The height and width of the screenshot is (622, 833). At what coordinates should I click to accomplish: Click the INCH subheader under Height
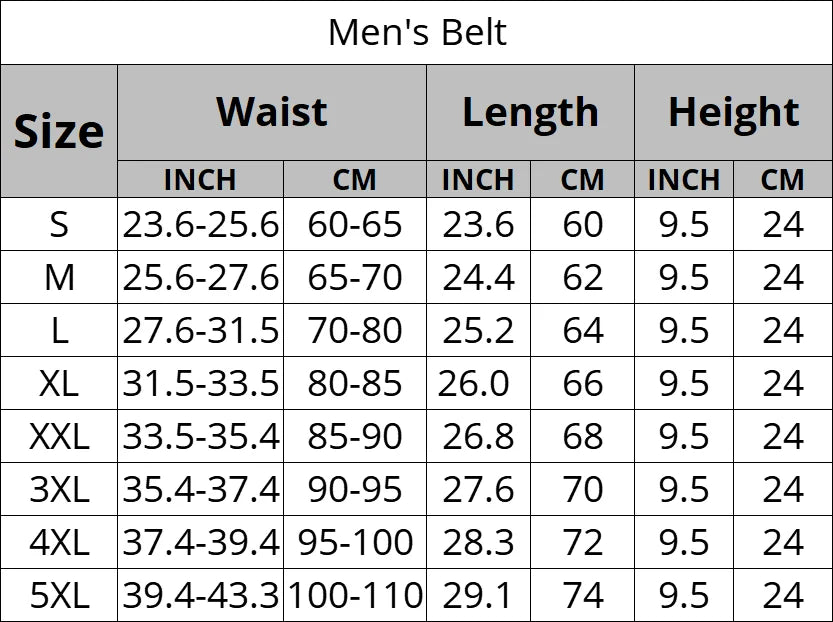pos(684,179)
